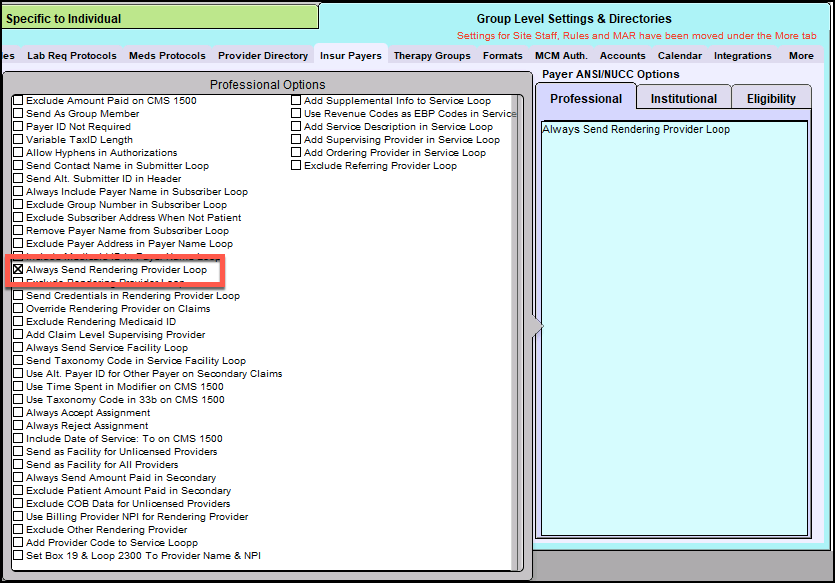Open the MCM Auth. tab
835x583 pixels.
(561, 56)
